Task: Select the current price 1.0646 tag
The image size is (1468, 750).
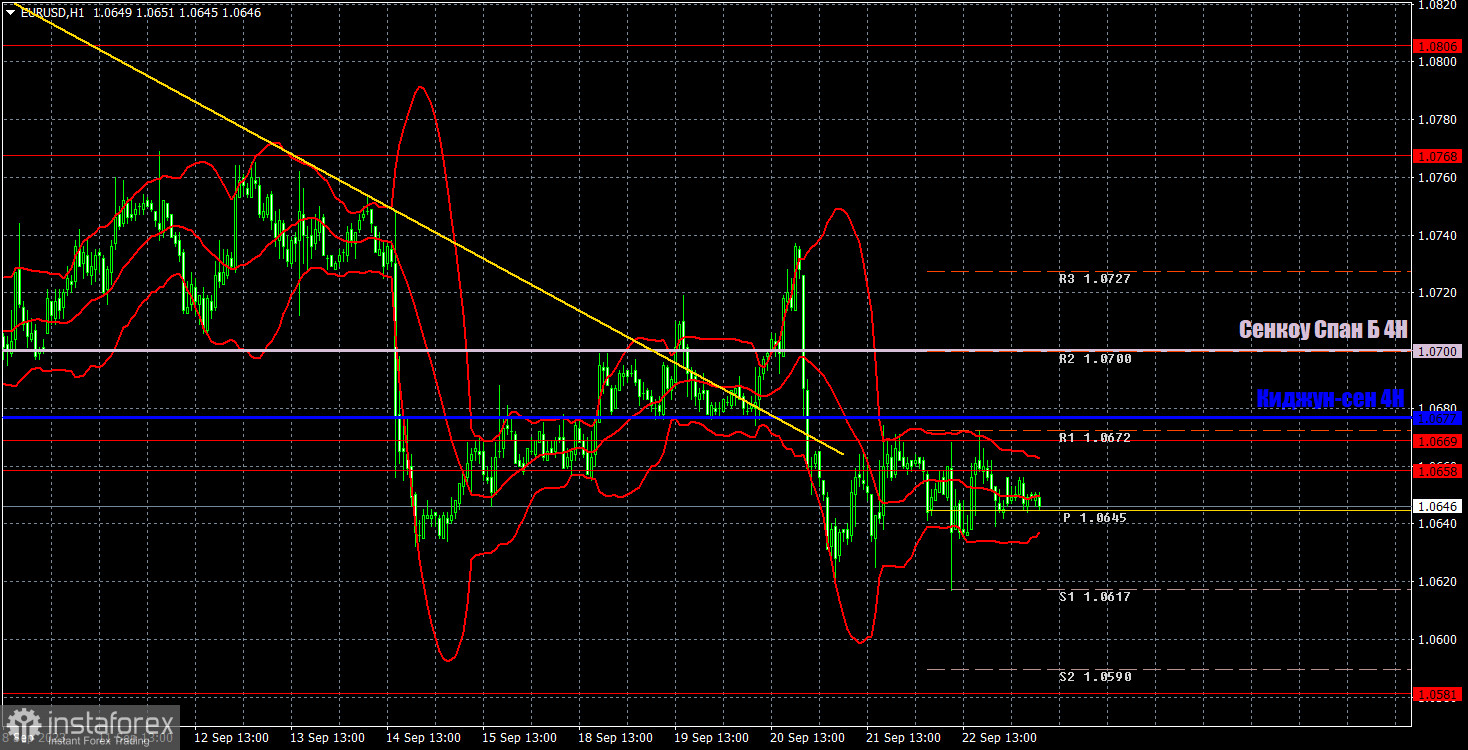Action: click(x=1438, y=507)
